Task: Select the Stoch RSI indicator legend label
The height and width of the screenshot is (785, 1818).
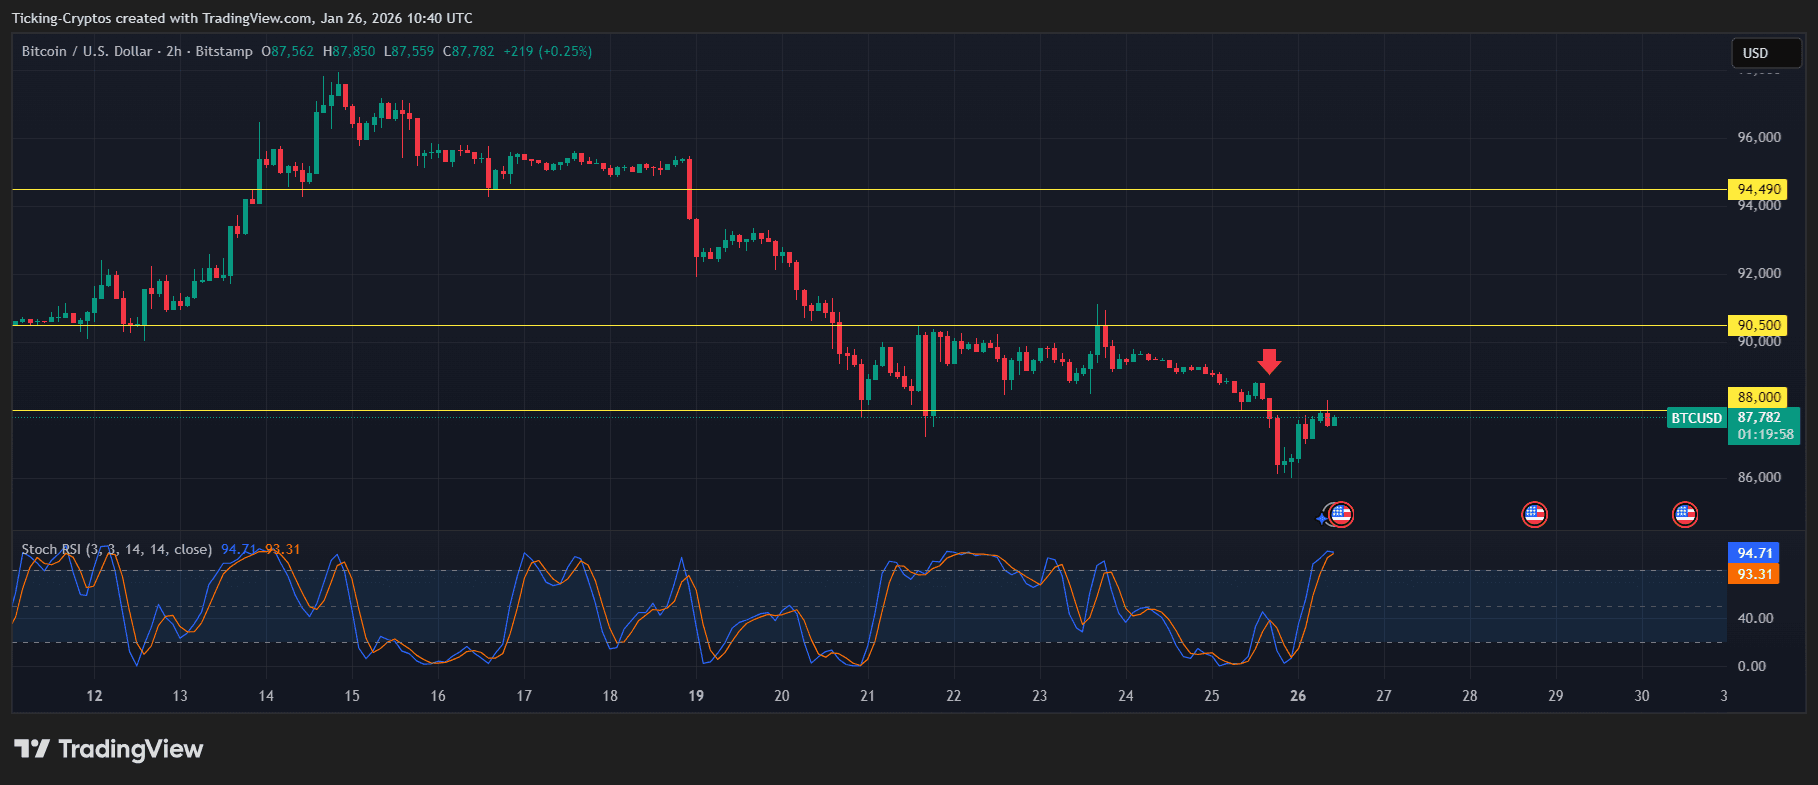Action: coord(117,549)
